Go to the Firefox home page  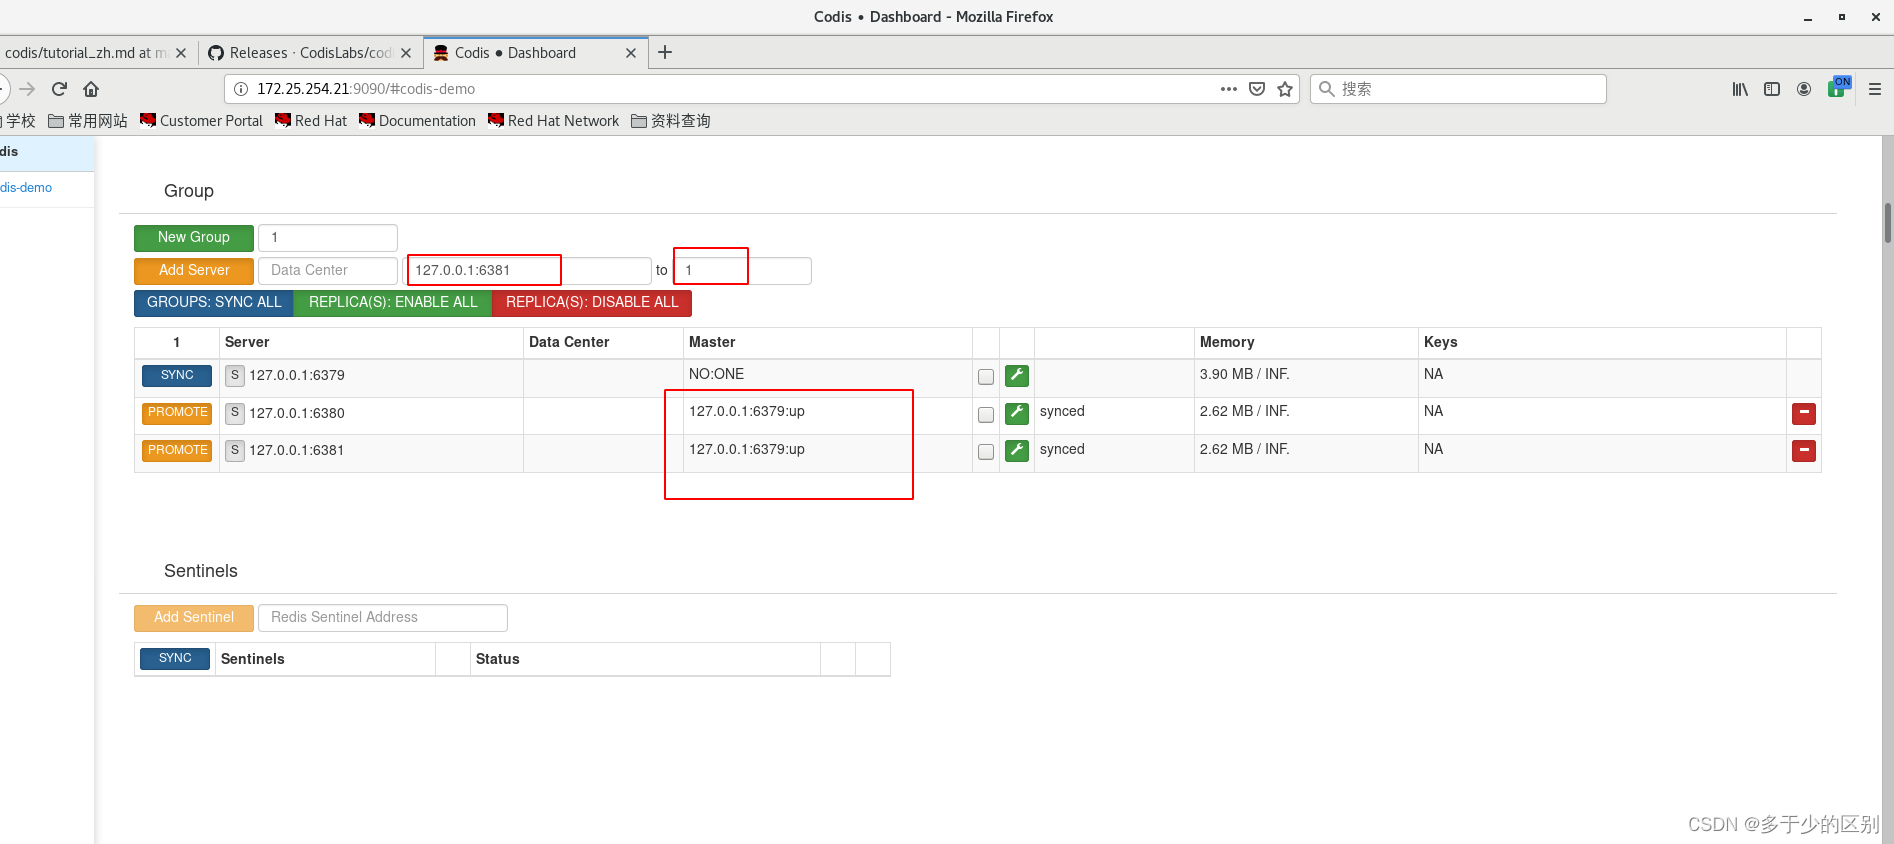(91, 89)
